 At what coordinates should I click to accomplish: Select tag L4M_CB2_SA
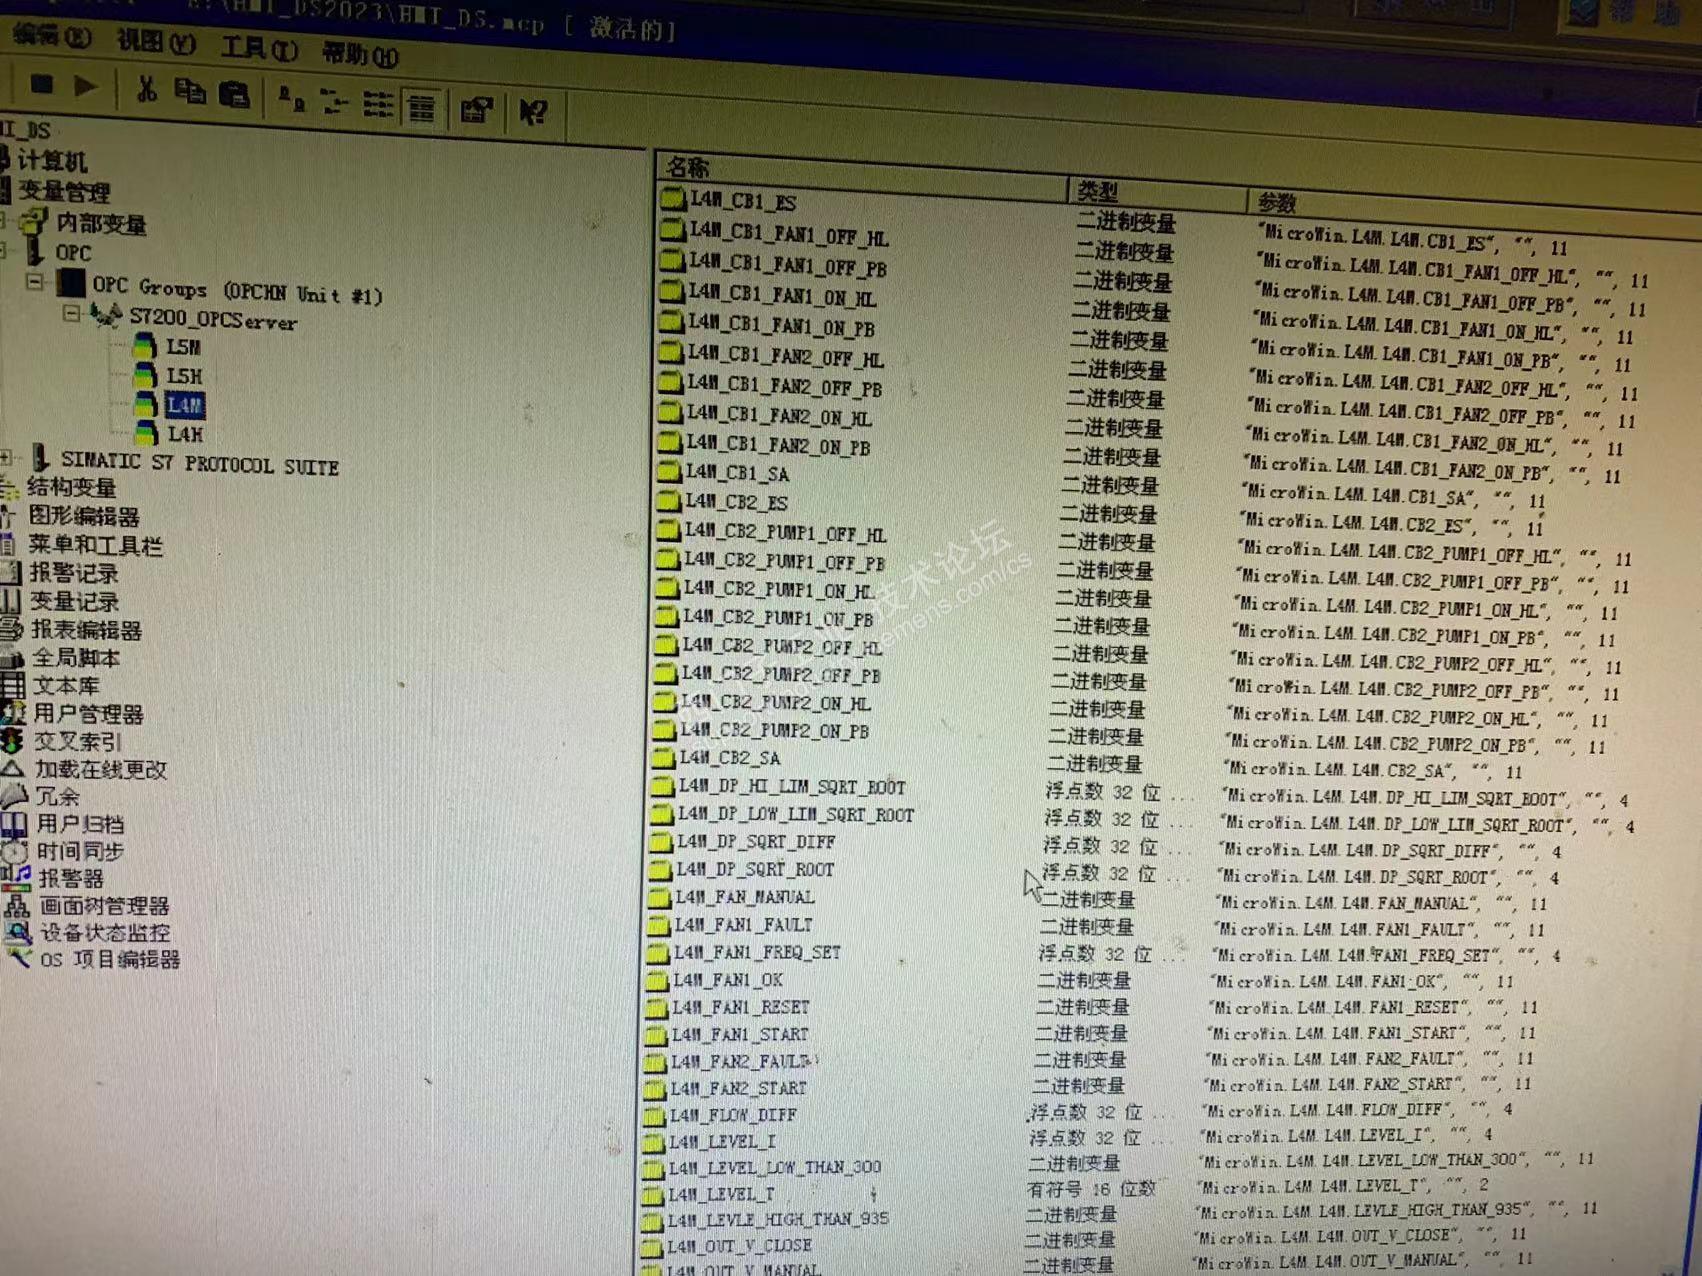click(x=730, y=758)
